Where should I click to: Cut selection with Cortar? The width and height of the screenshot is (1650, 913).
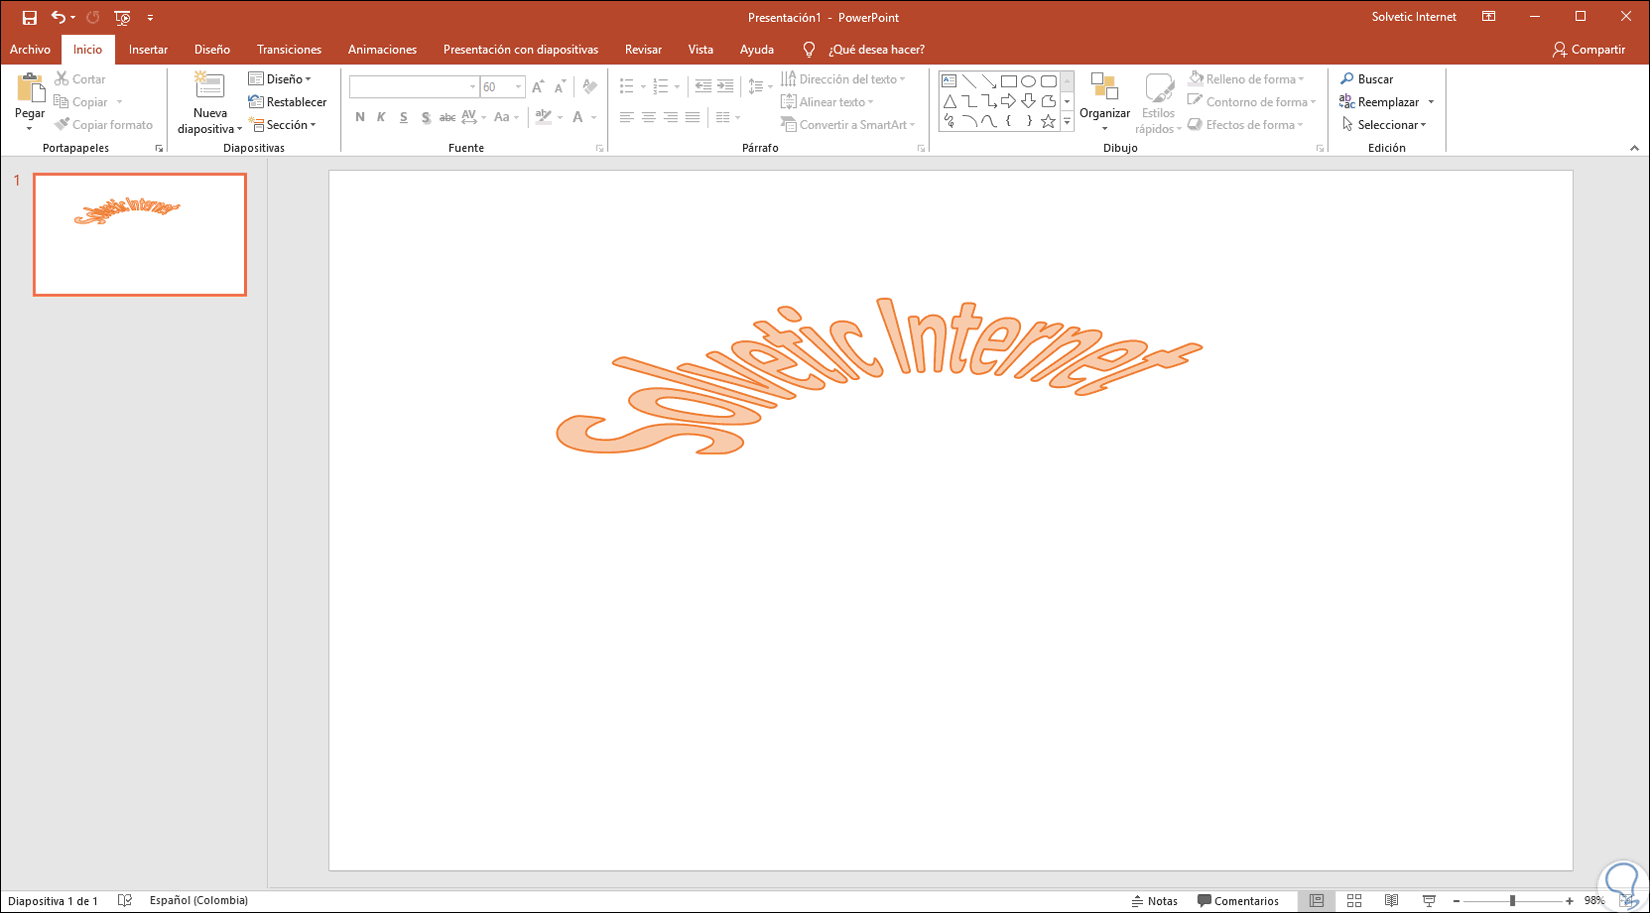tap(80, 79)
